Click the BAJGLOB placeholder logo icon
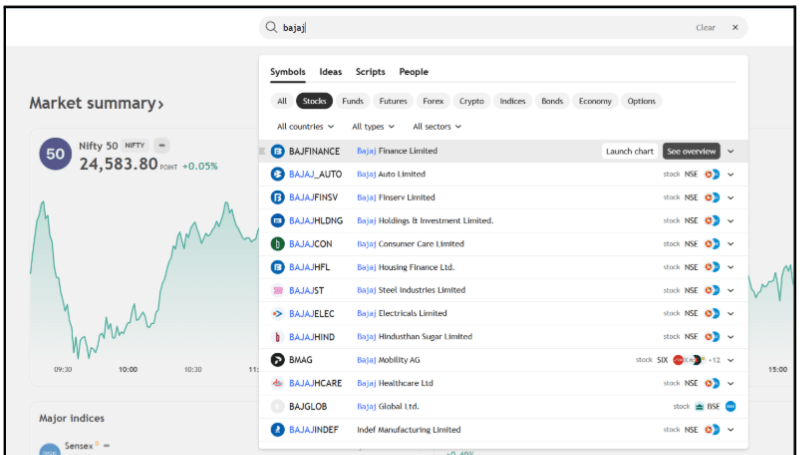800x455 pixels. pyautogui.click(x=278, y=406)
